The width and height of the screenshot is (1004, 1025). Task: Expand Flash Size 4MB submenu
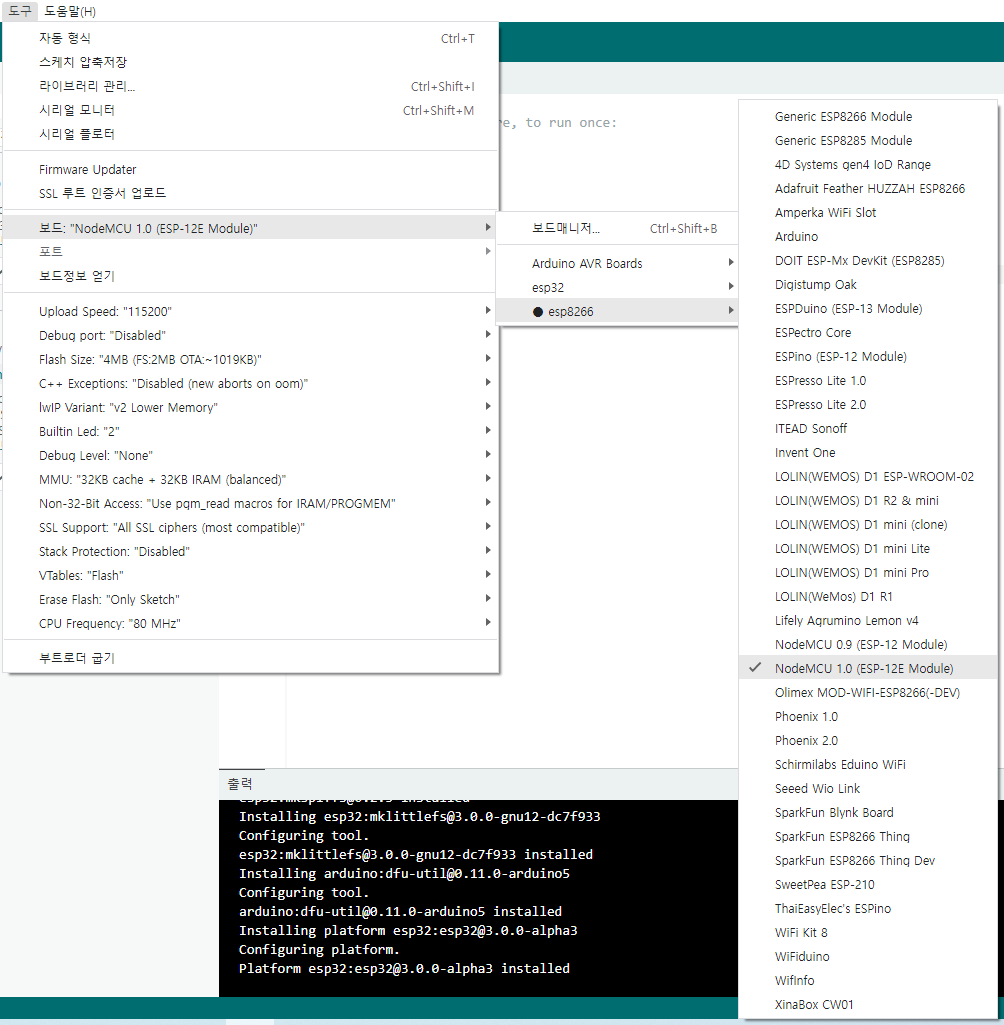(251, 360)
